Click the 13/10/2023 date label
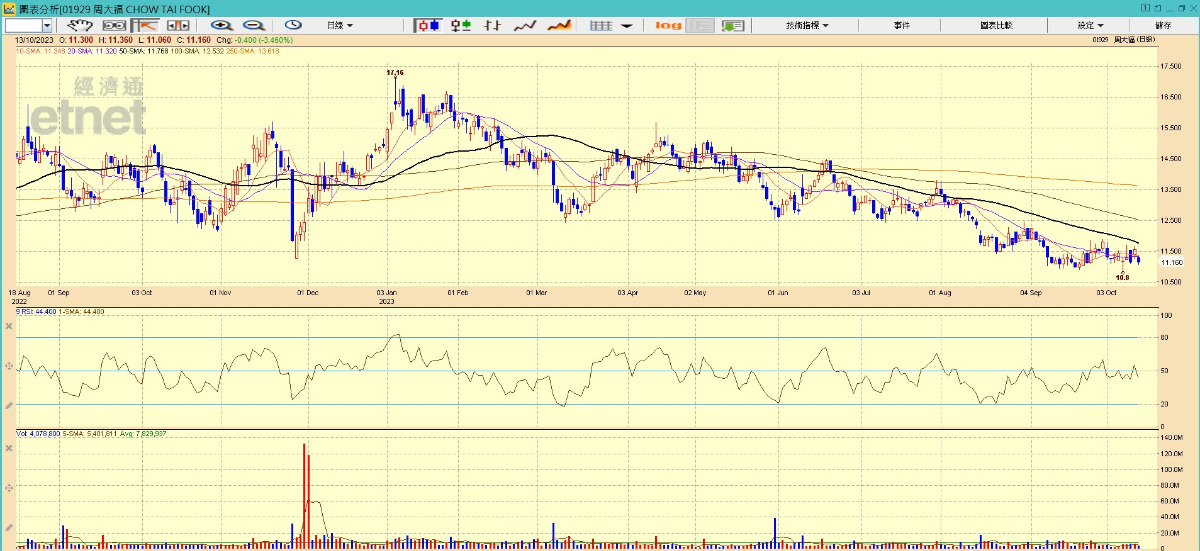This screenshot has height=551, width=1200. 34,39
